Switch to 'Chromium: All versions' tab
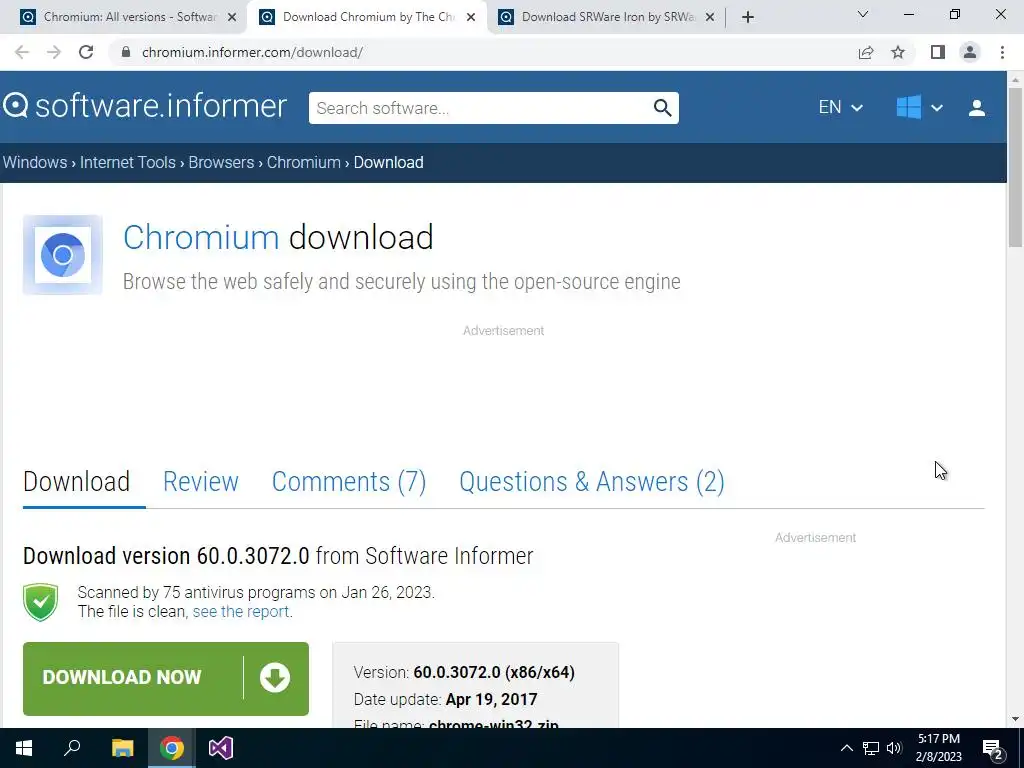Screen dimensions: 1024x768 129,17
